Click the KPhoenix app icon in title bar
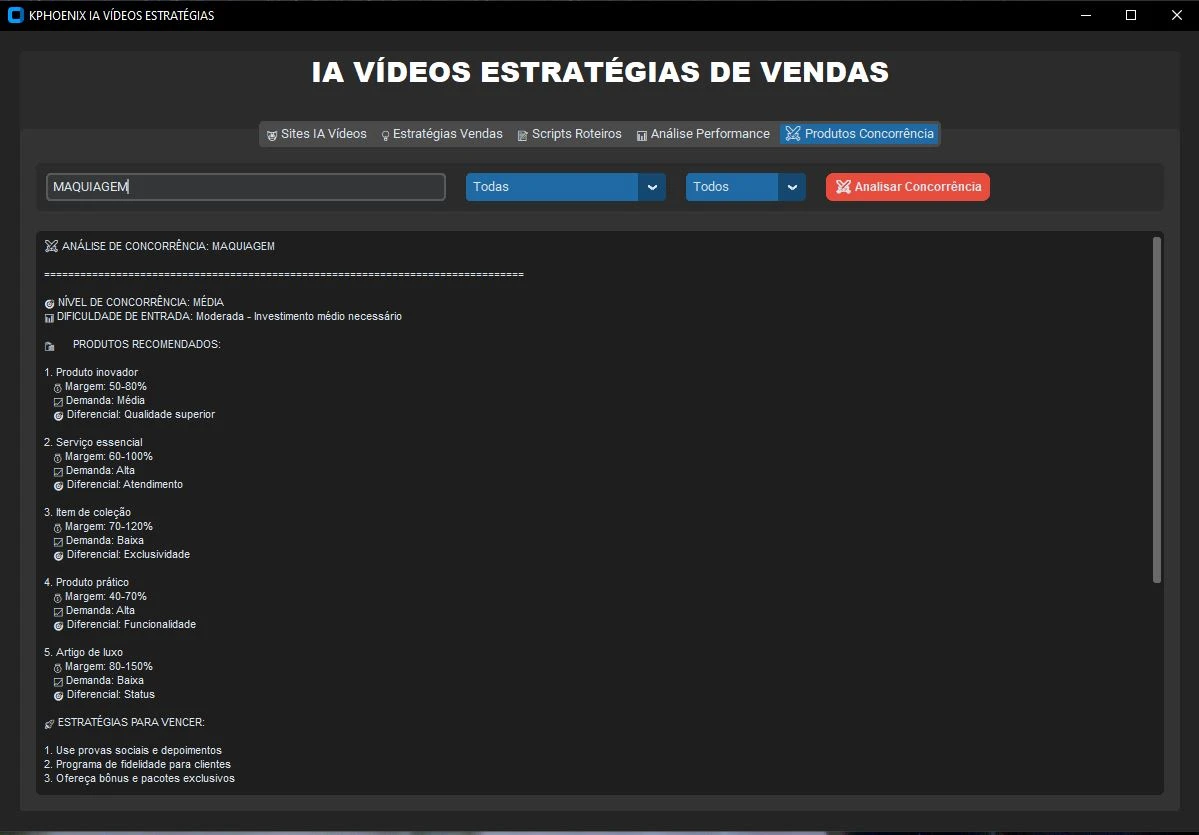Image resolution: width=1199 pixels, height=835 pixels. 15,15
